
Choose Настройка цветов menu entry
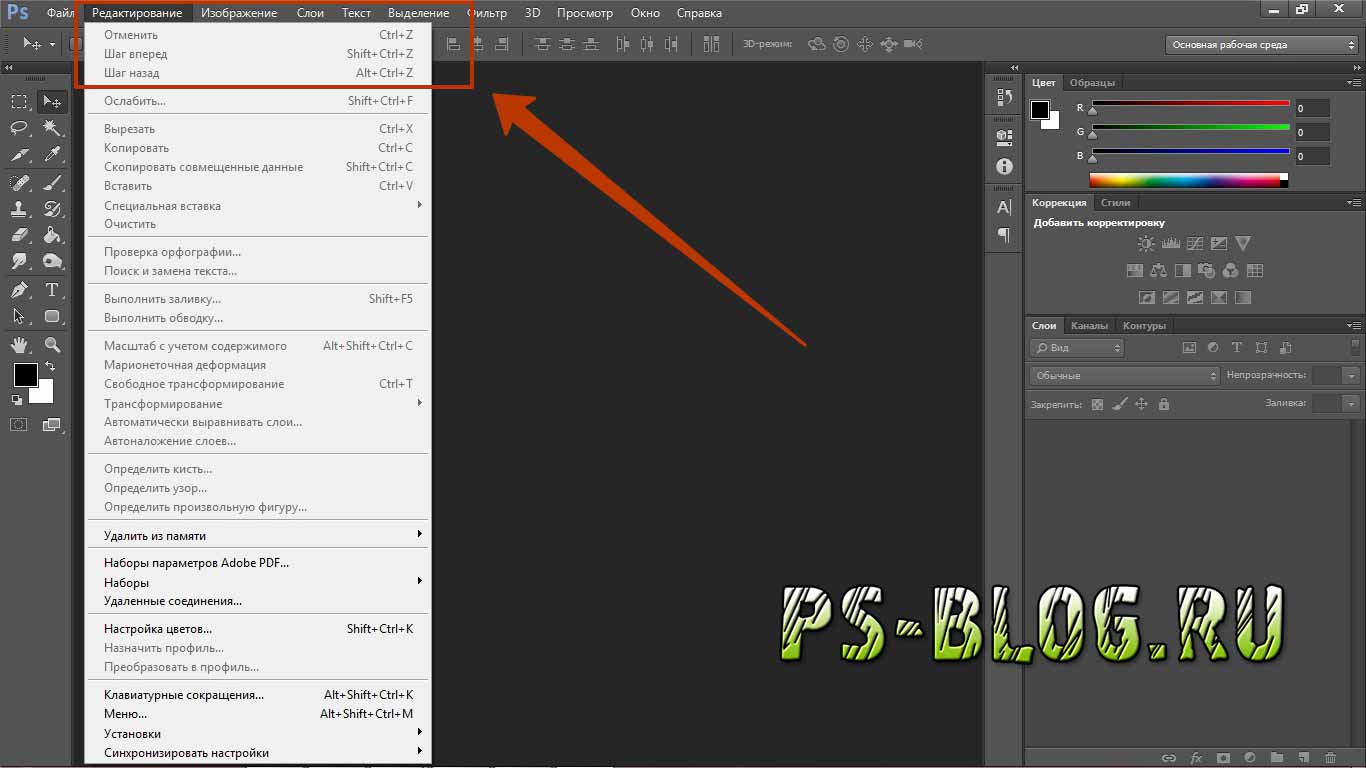click(256, 629)
